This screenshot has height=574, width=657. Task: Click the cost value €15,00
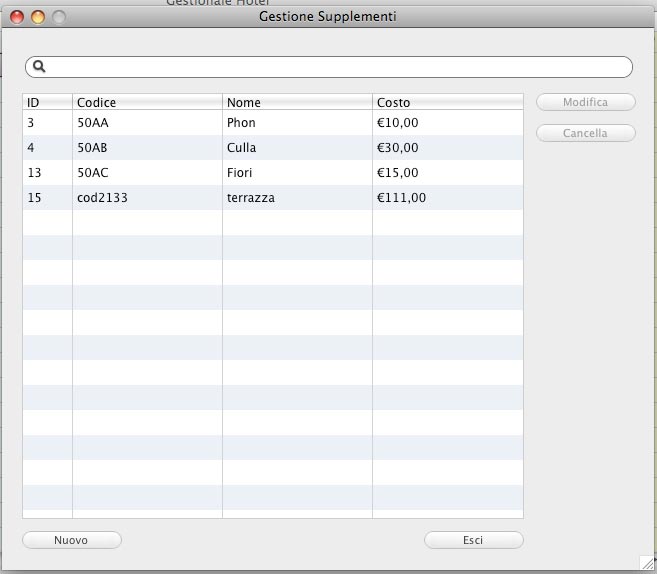coord(397,173)
